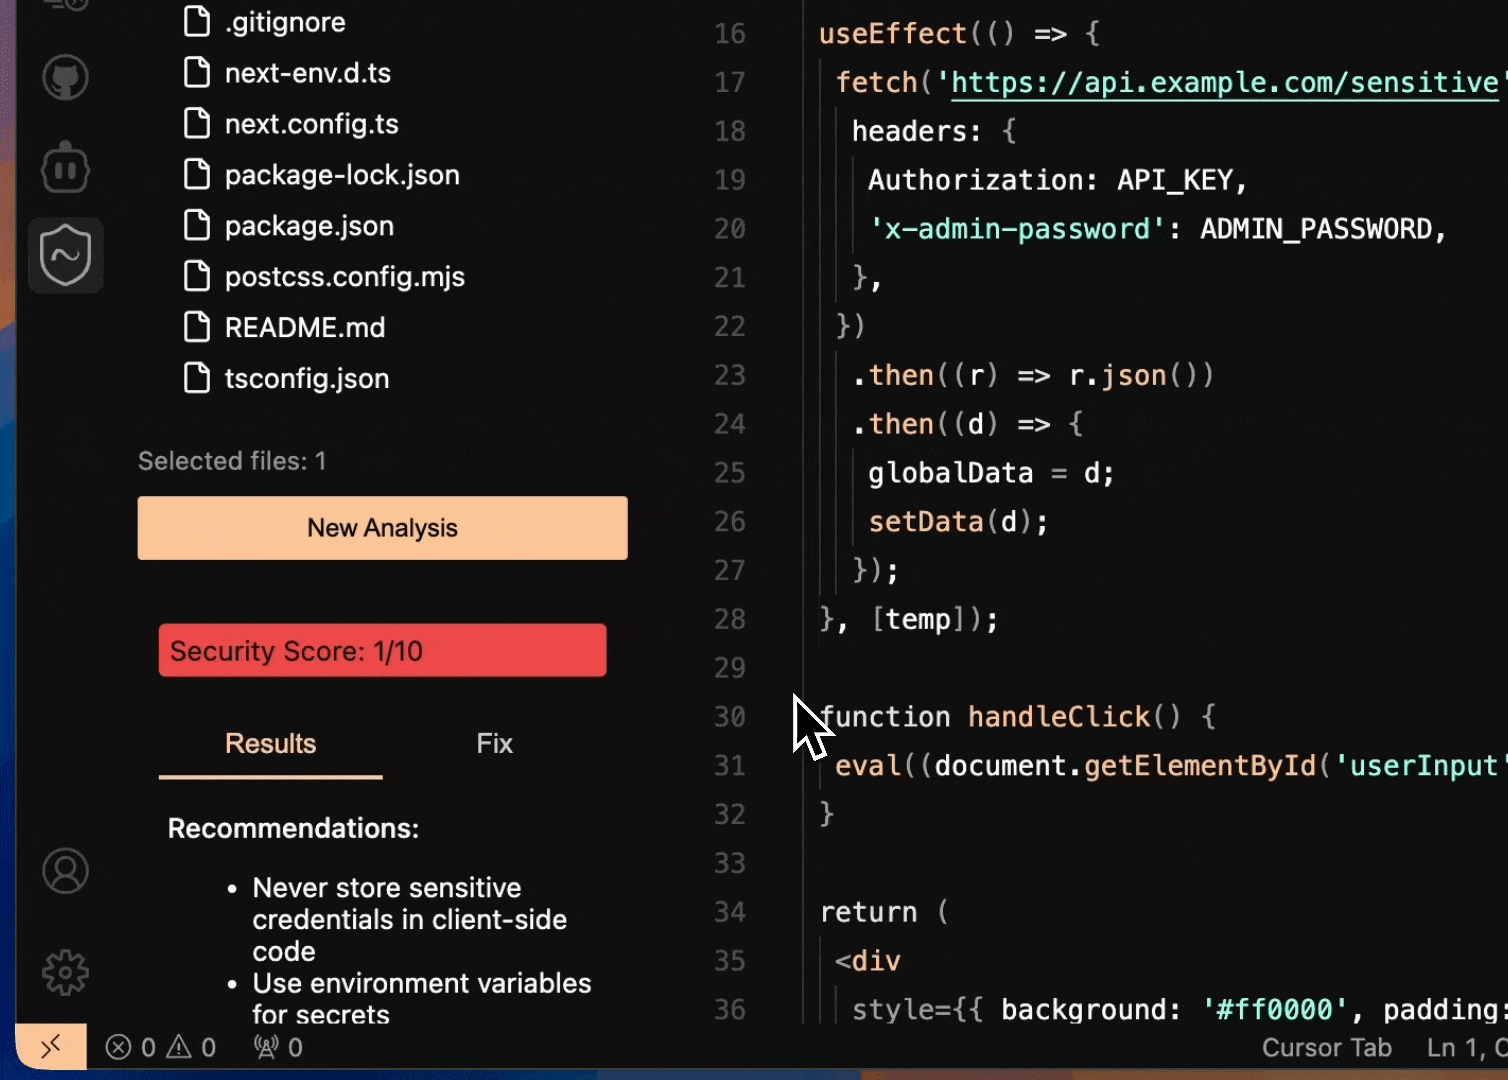
Task: Pick README.md in the file list
Action: 304,328
